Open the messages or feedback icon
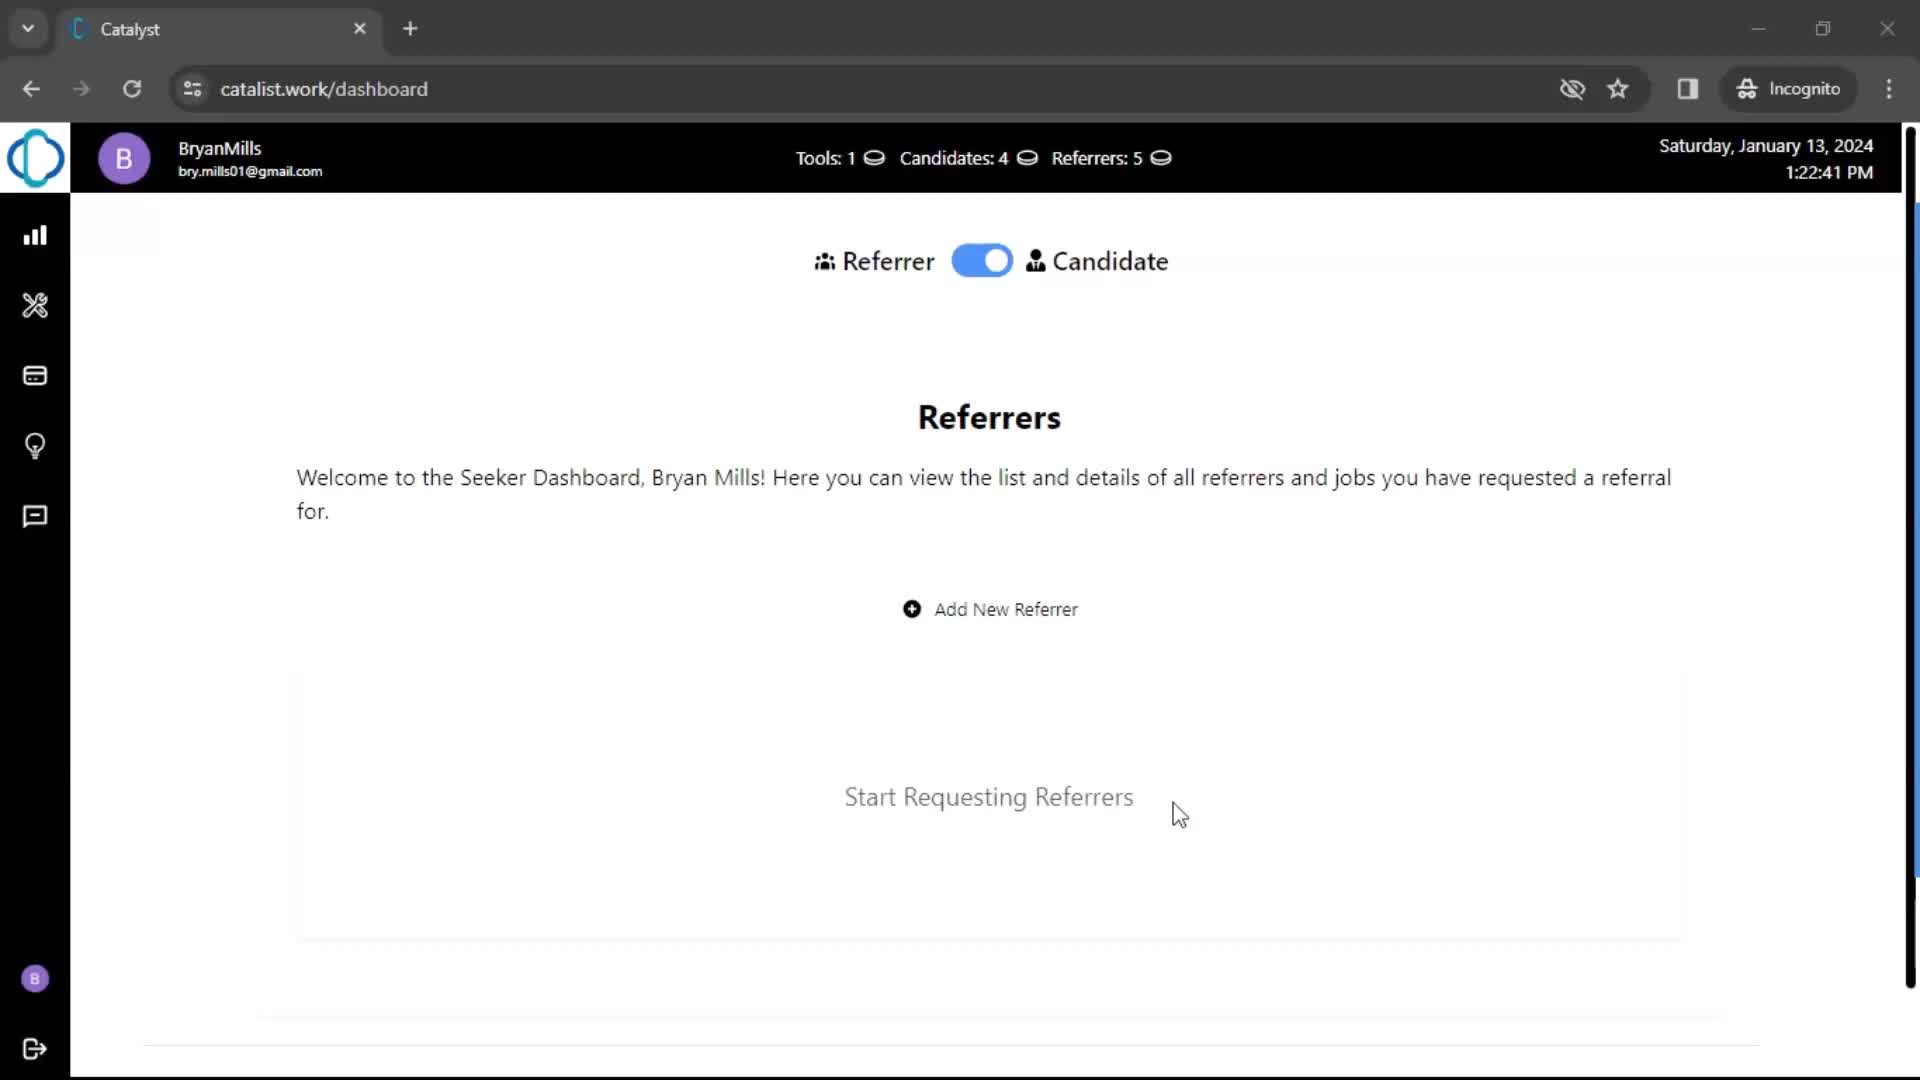The image size is (1920, 1080). click(36, 516)
